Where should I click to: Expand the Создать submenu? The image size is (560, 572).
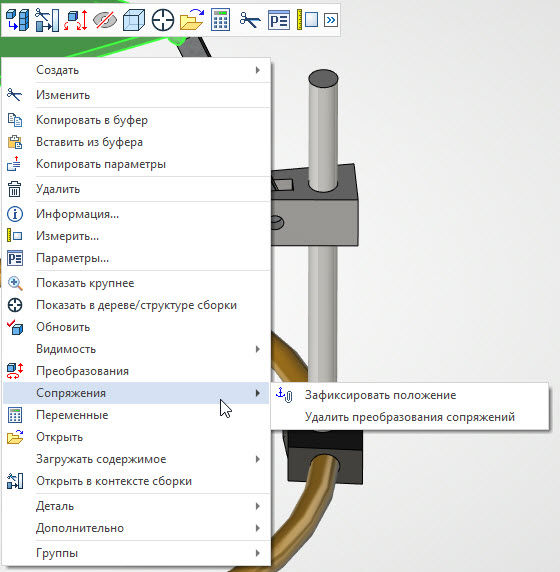[x=136, y=70]
